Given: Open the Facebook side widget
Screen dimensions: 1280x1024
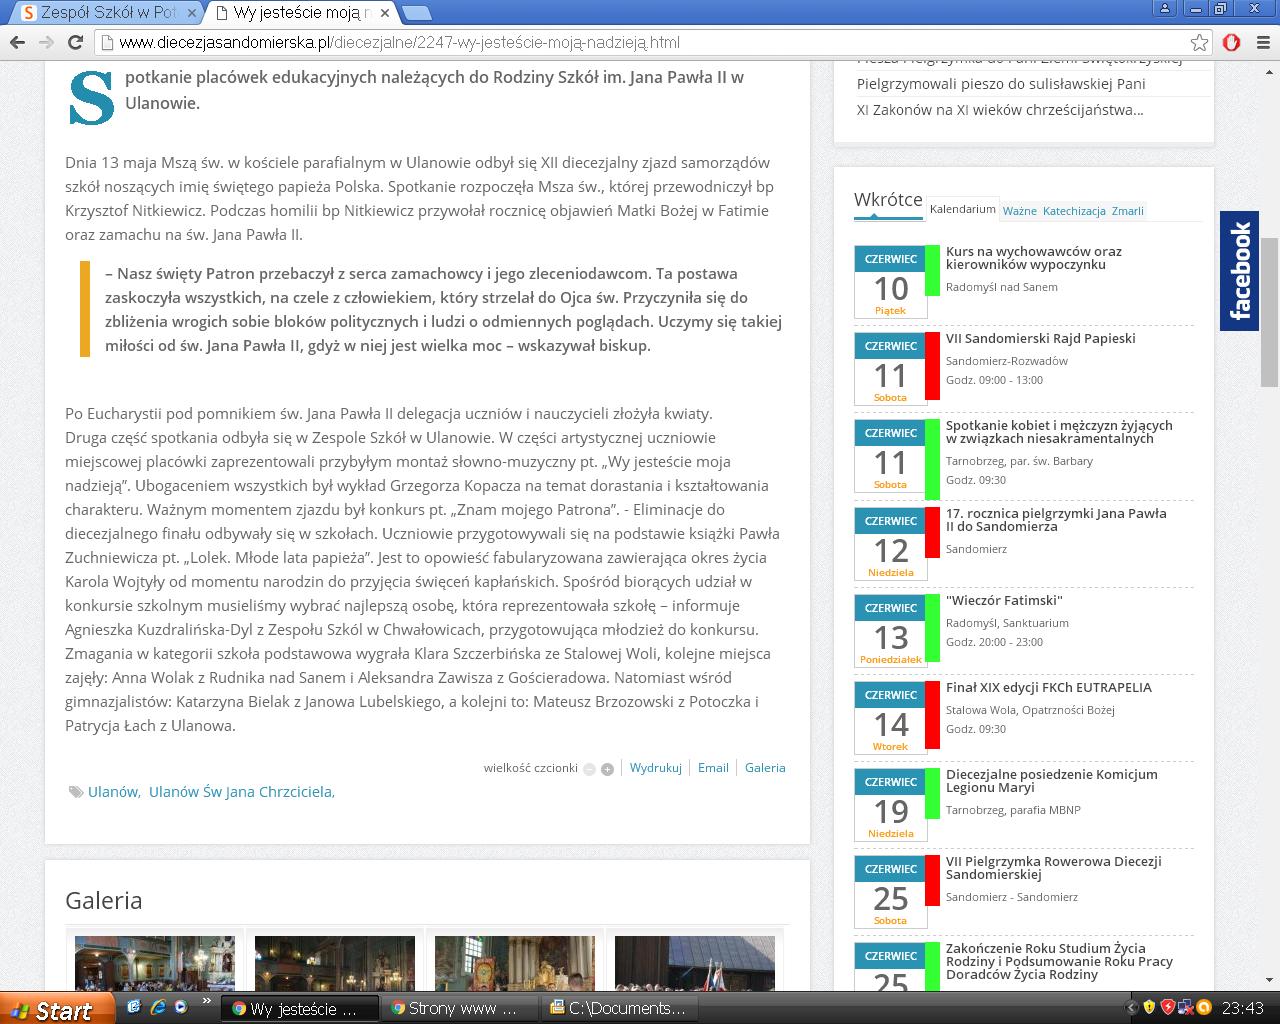Looking at the screenshot, I should 1239,271.
